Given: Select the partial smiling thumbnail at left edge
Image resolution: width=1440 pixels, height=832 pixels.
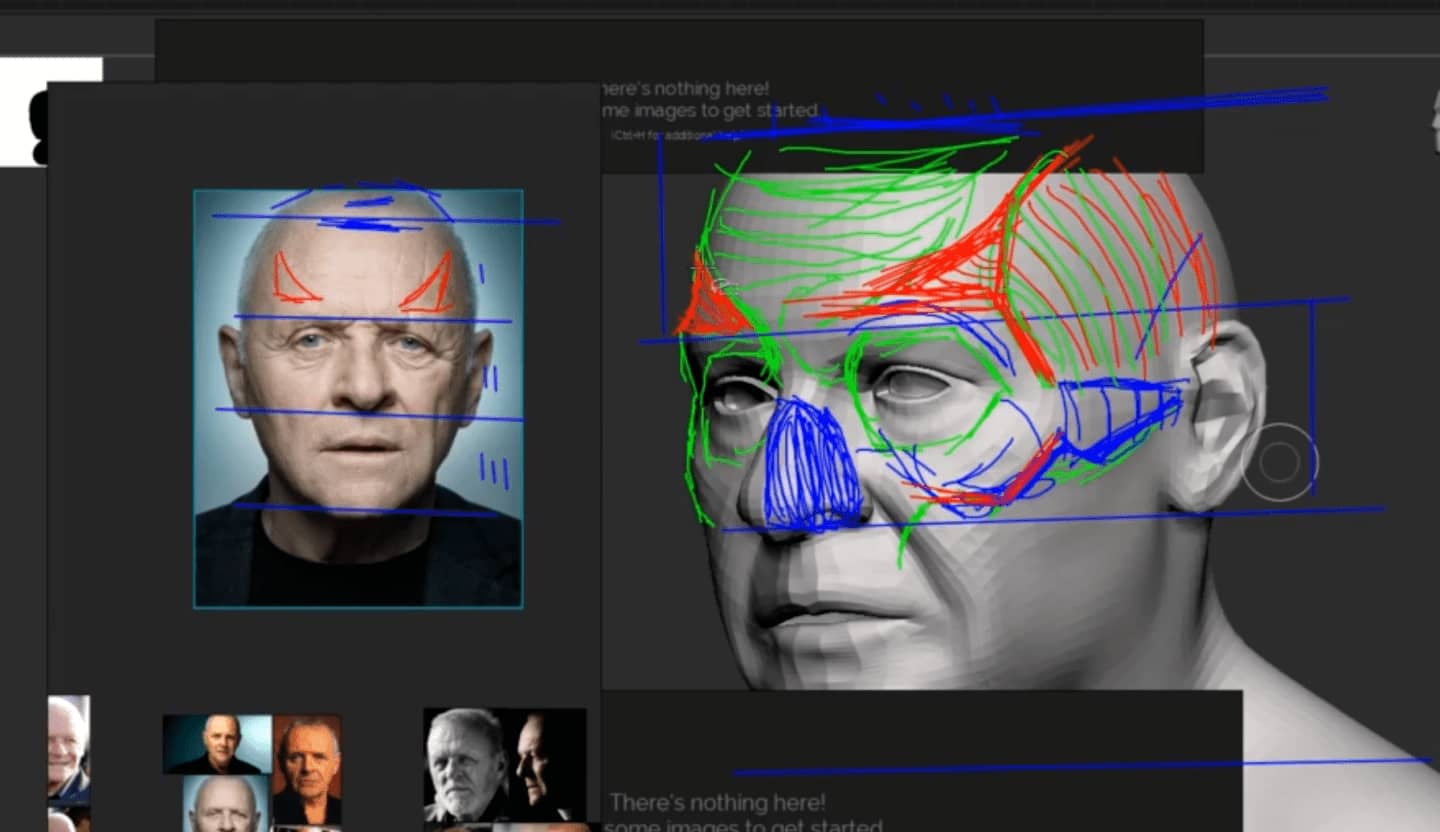Looking at the screenshot, I should click(x=68, y=747).
